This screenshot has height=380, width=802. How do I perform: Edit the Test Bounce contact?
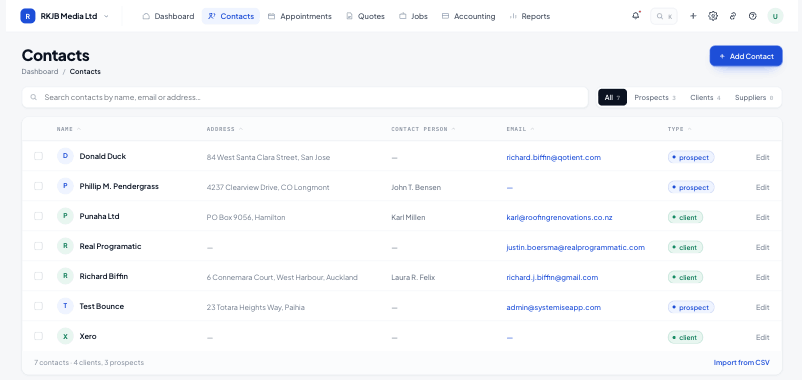tap(762, 307)
